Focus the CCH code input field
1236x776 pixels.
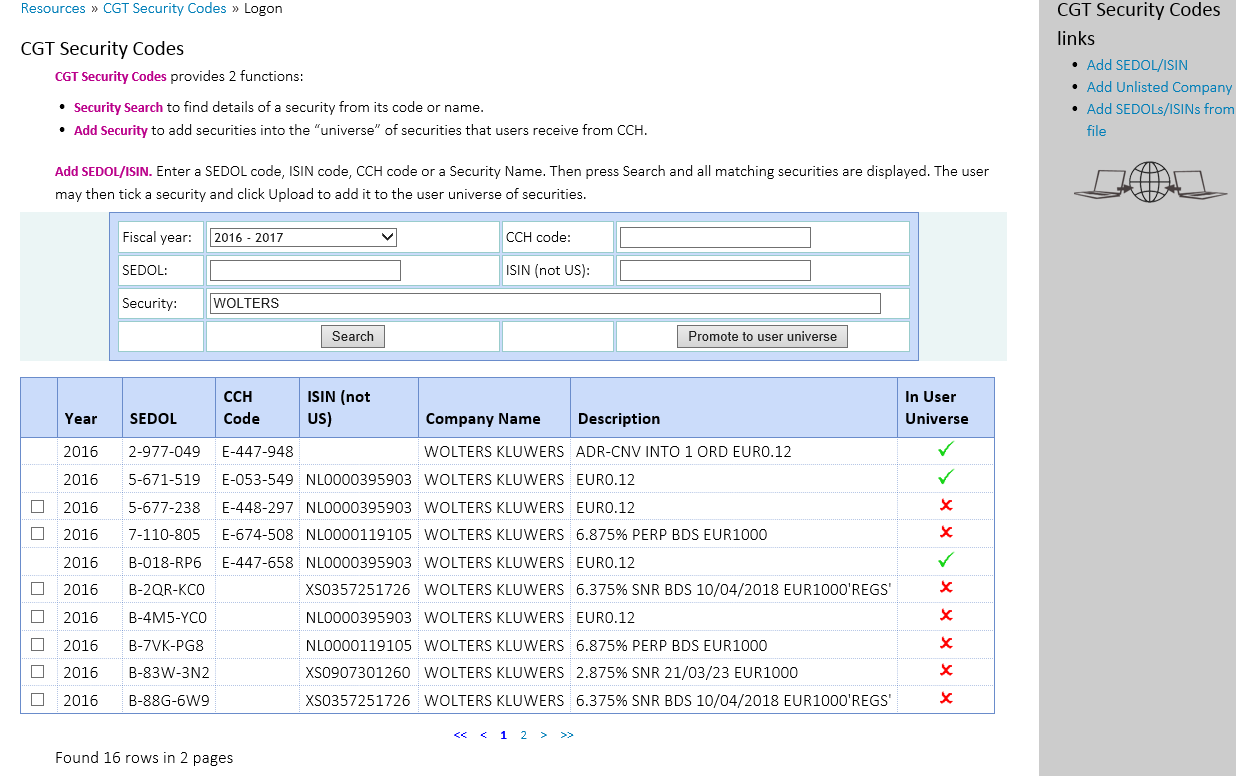715,237
